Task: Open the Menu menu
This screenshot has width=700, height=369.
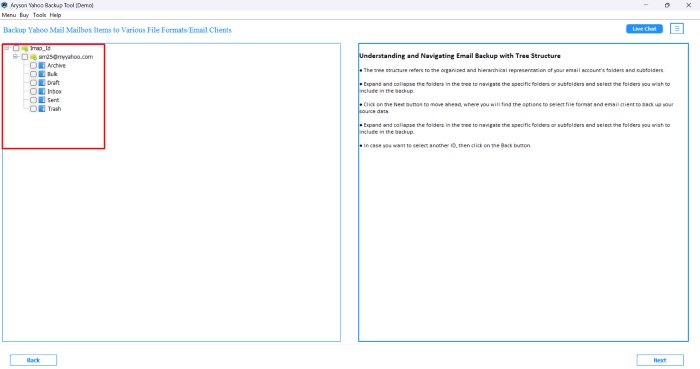Action: pyautogui.click(x=9, y=15)
